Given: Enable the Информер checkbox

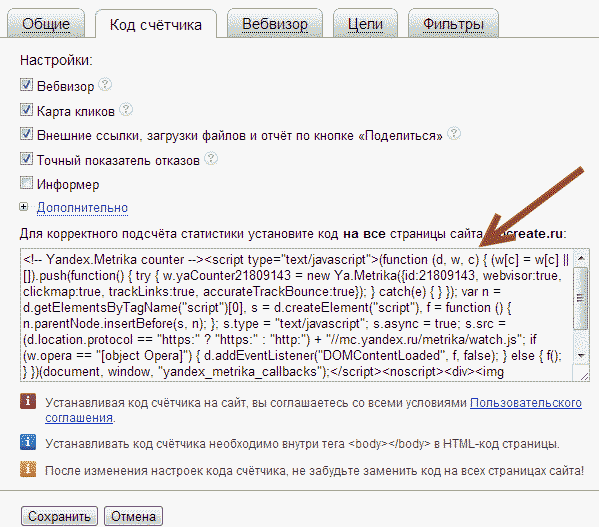Looking at the screenshot, I should point(26,183).
